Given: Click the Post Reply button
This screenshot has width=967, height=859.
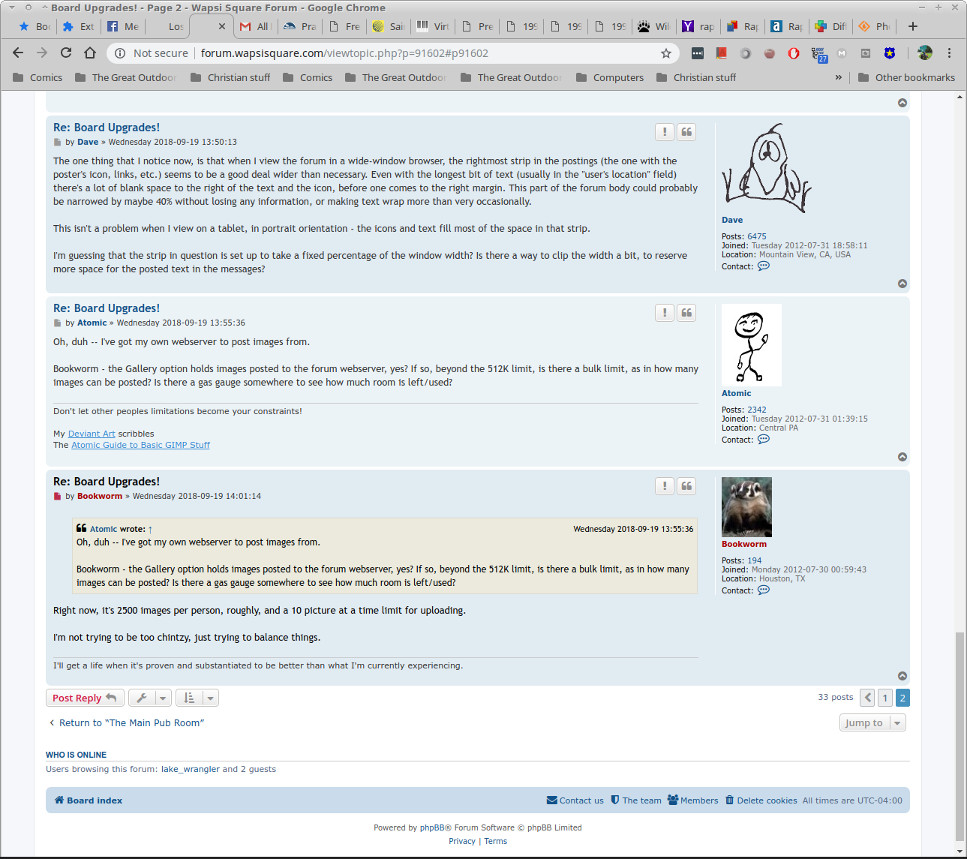Looking at the screenshot, I should pos(85,698).
